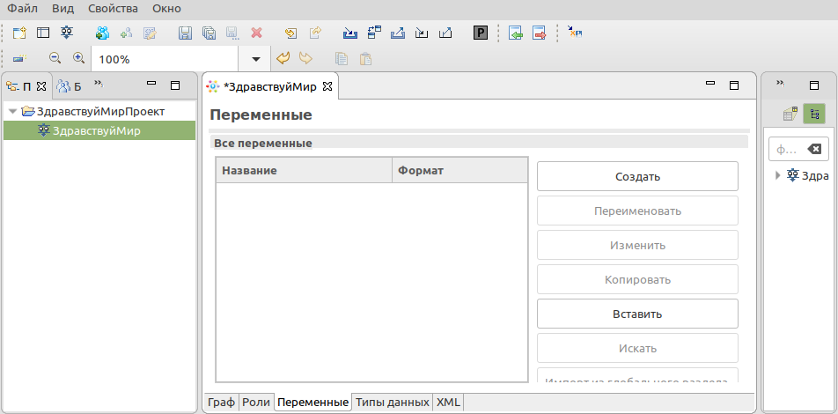Switch to the Б tab in left panel
This screenshot has width=838, height=414.
[x=69, y=86]
